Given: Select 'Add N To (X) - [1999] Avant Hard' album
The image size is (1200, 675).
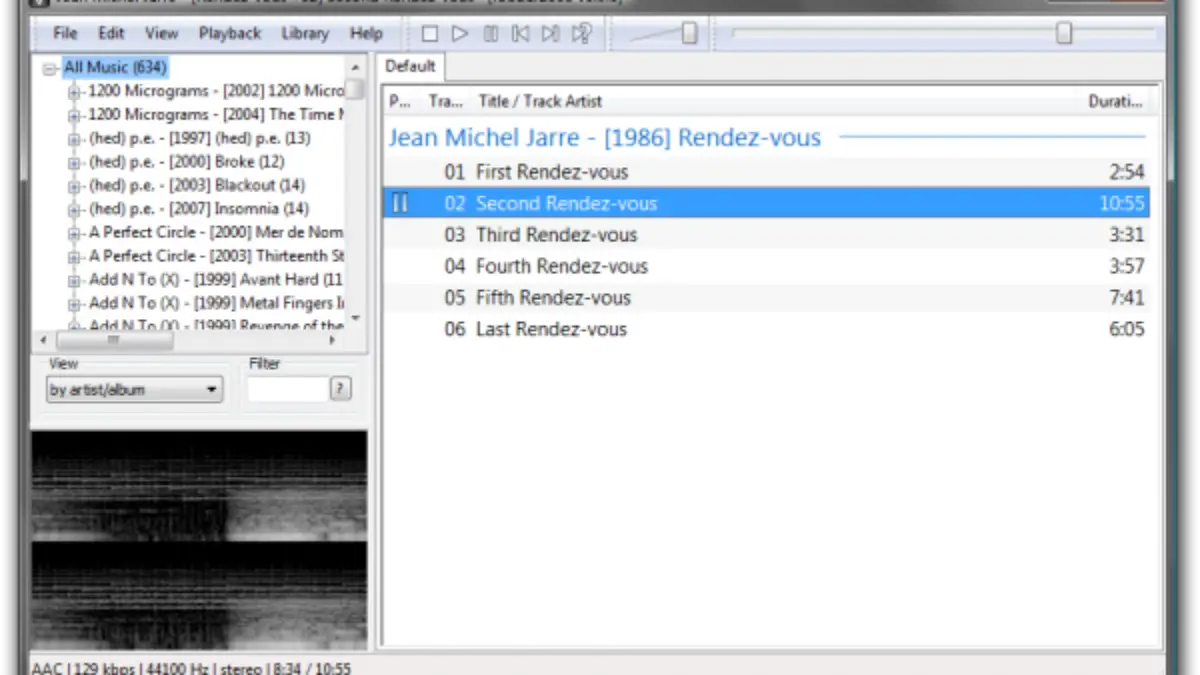Looking at the screenshot, I should point(216,279).
